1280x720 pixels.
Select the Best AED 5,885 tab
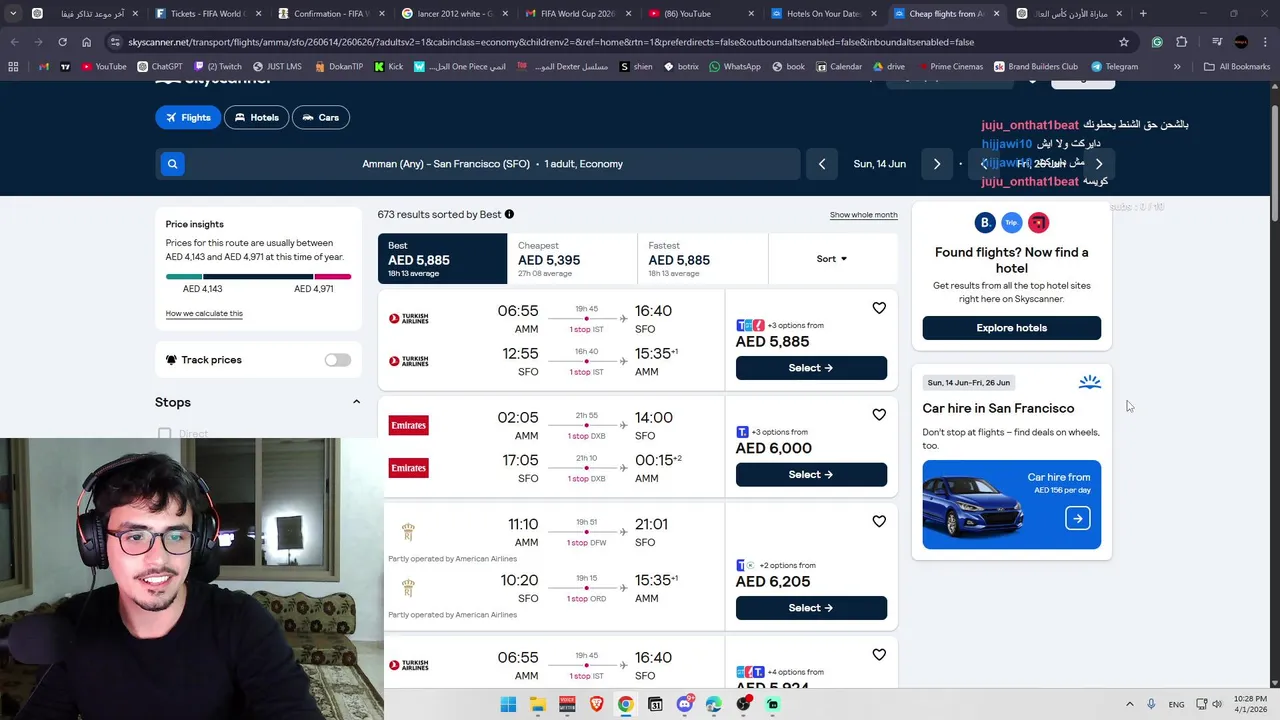pos(442,259)
